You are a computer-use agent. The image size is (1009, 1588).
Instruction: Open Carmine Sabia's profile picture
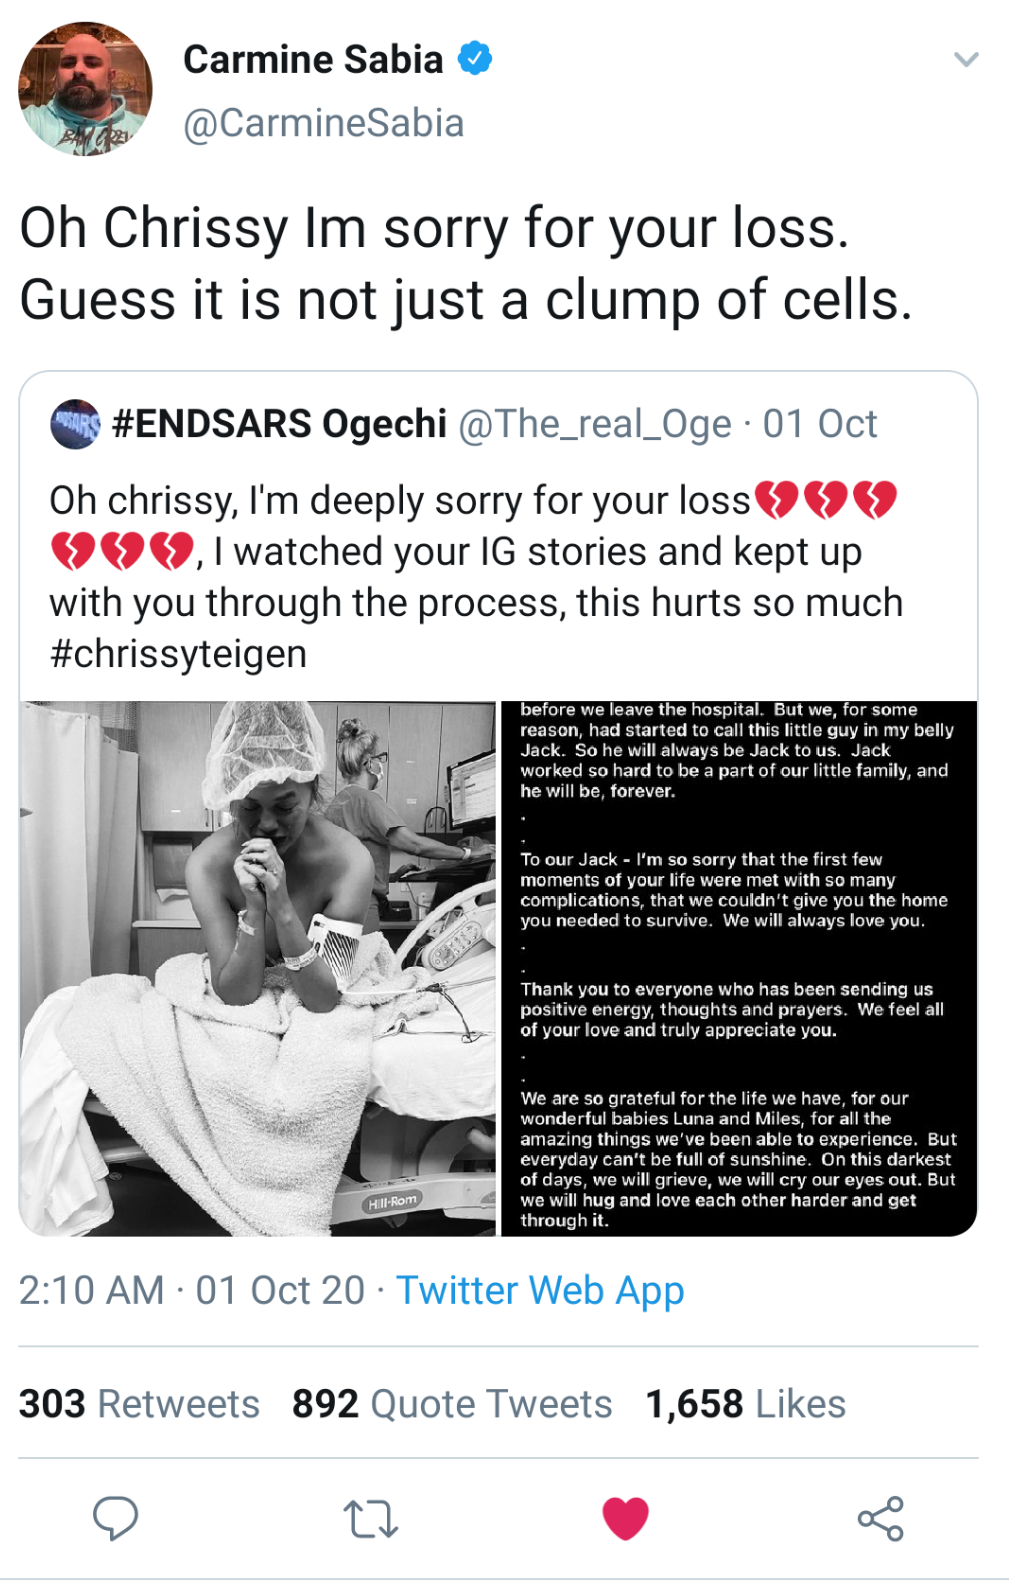point(86,89)
